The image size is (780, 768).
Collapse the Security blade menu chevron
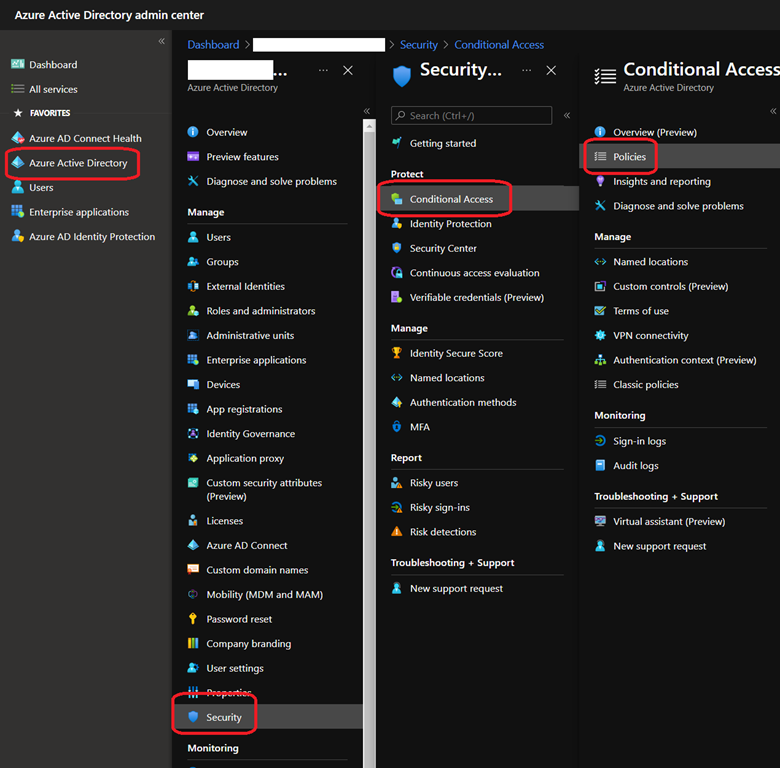tap(567, 116)
